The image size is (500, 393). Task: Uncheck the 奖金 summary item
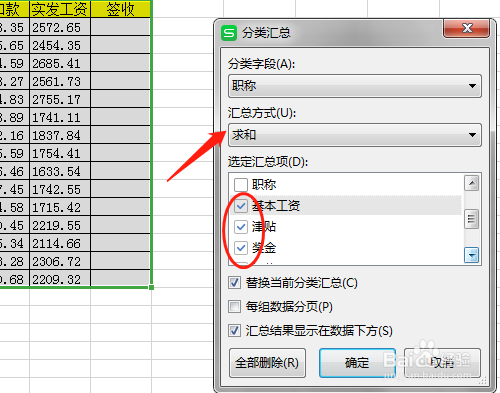[241, 248]
